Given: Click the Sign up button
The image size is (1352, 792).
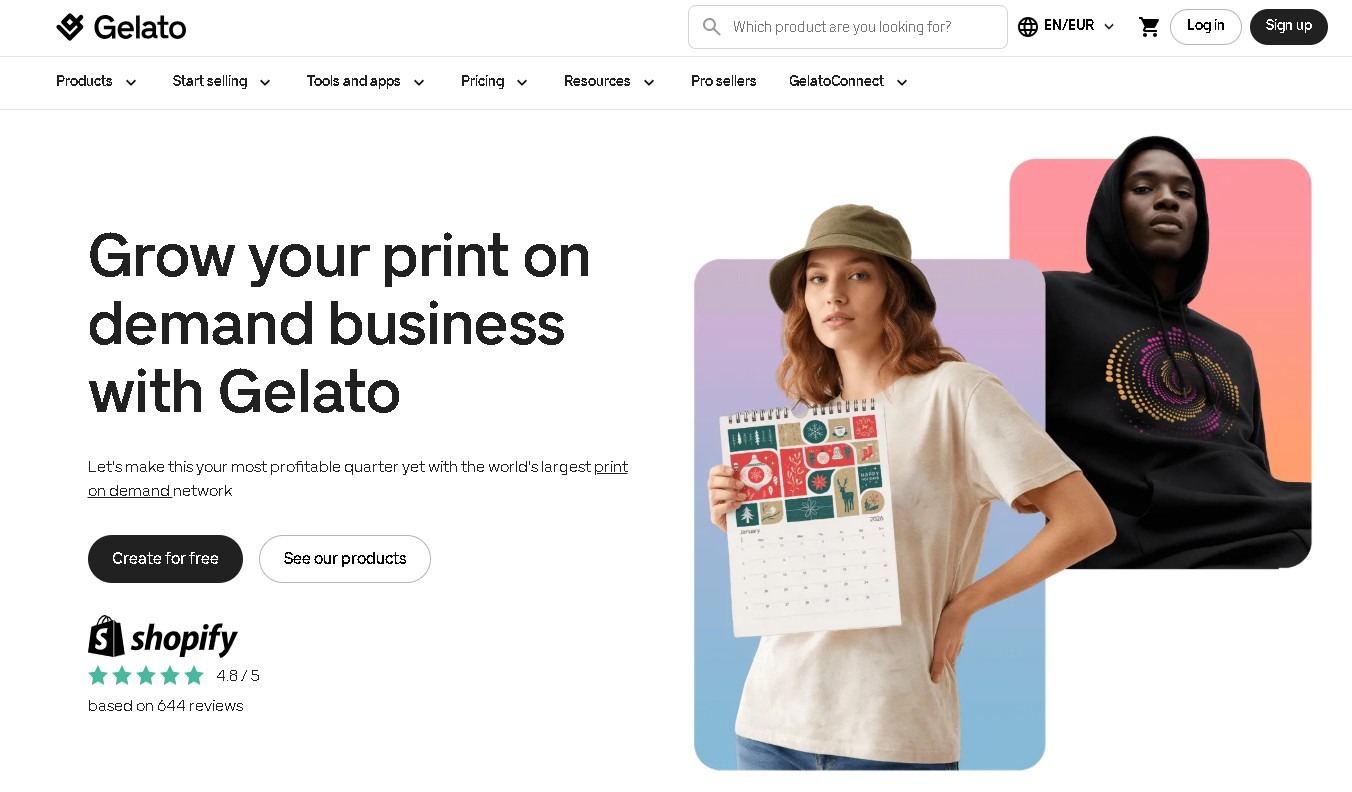Looking at the screenshot, I should [x=1288, y=27].
